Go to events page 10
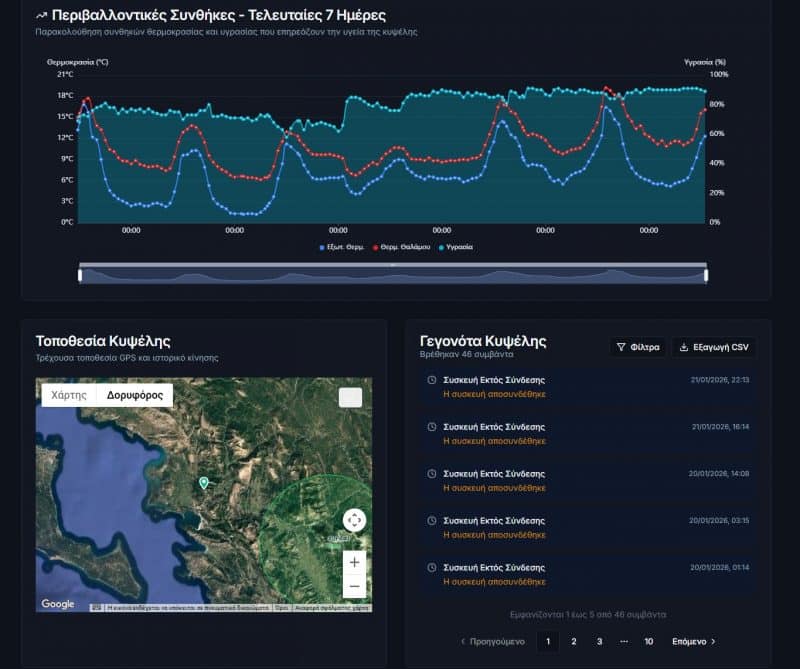The height and width of the screenshot is (669, 800). point(649,641)
